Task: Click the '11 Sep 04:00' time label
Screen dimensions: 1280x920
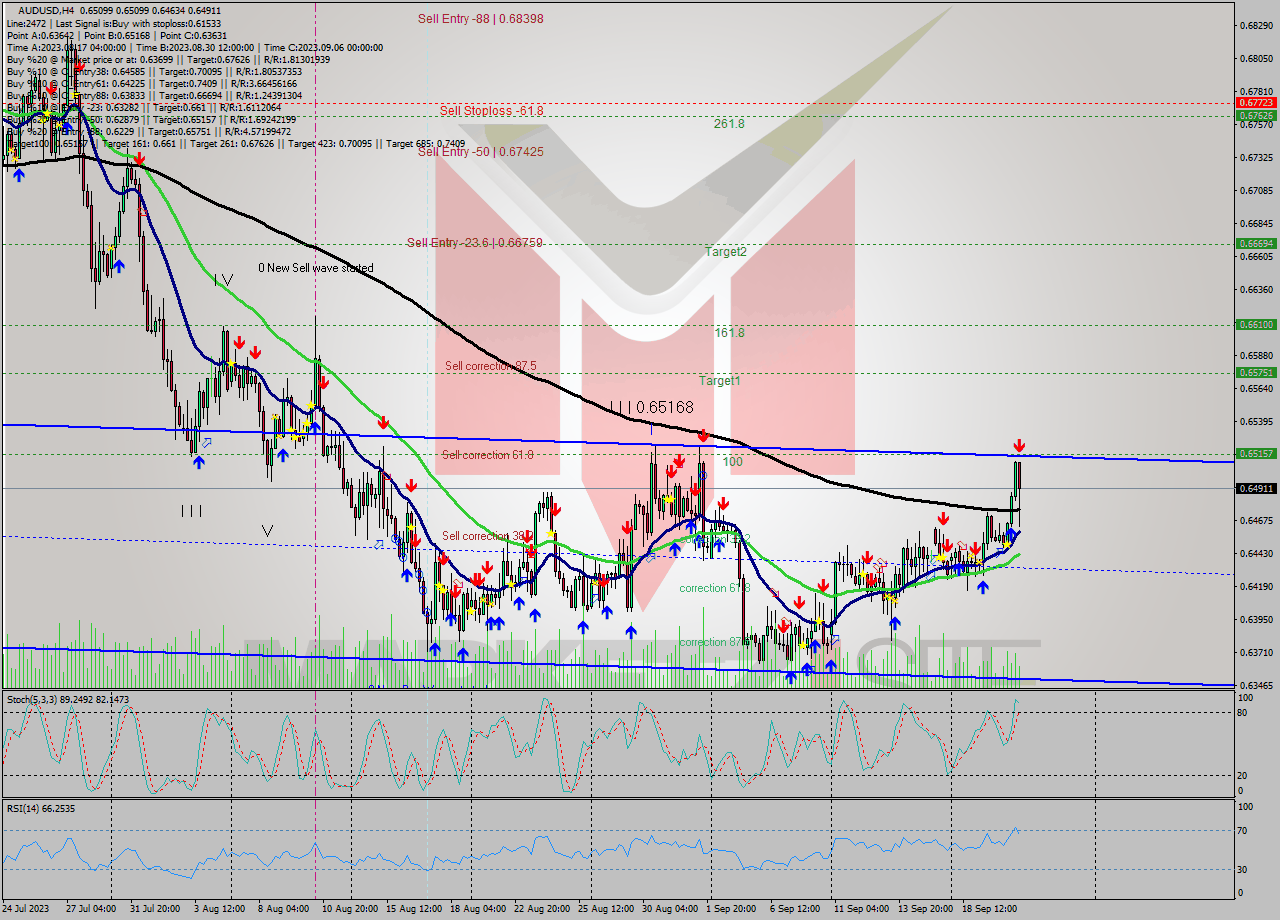Action: point(861,909)
